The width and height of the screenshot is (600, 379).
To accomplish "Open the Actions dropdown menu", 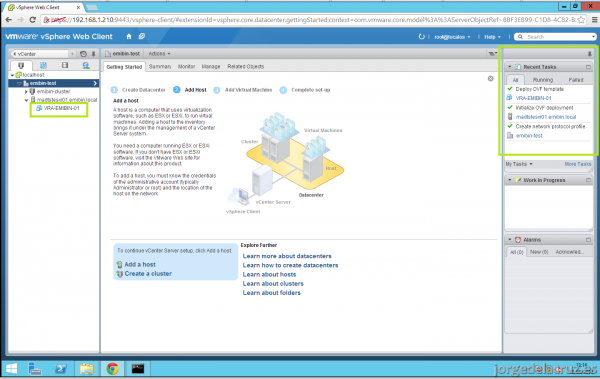I will pyautogui.click(x=159, y=54).
